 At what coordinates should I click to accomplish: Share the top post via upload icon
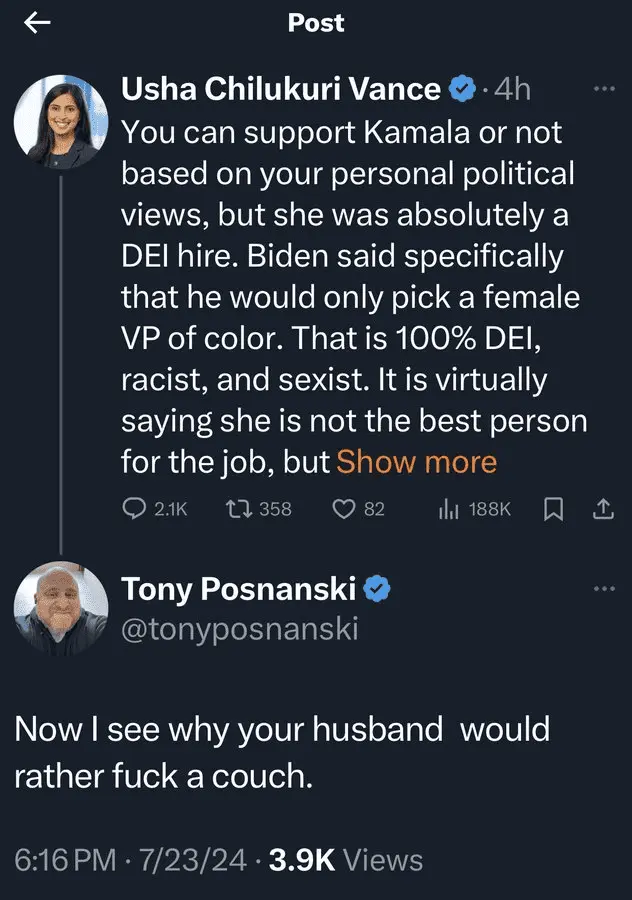click(x=602, y=509)
